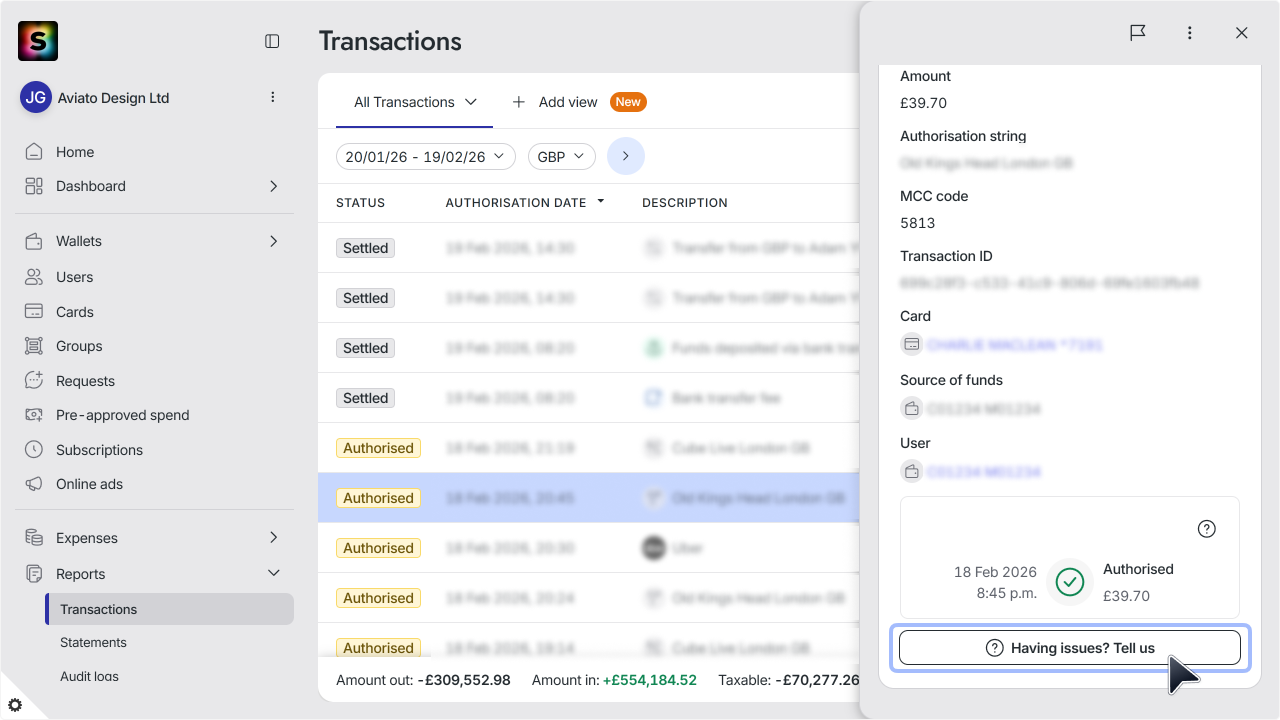Click the Wallets icon
1280x720 pixels.
(34, 241)
